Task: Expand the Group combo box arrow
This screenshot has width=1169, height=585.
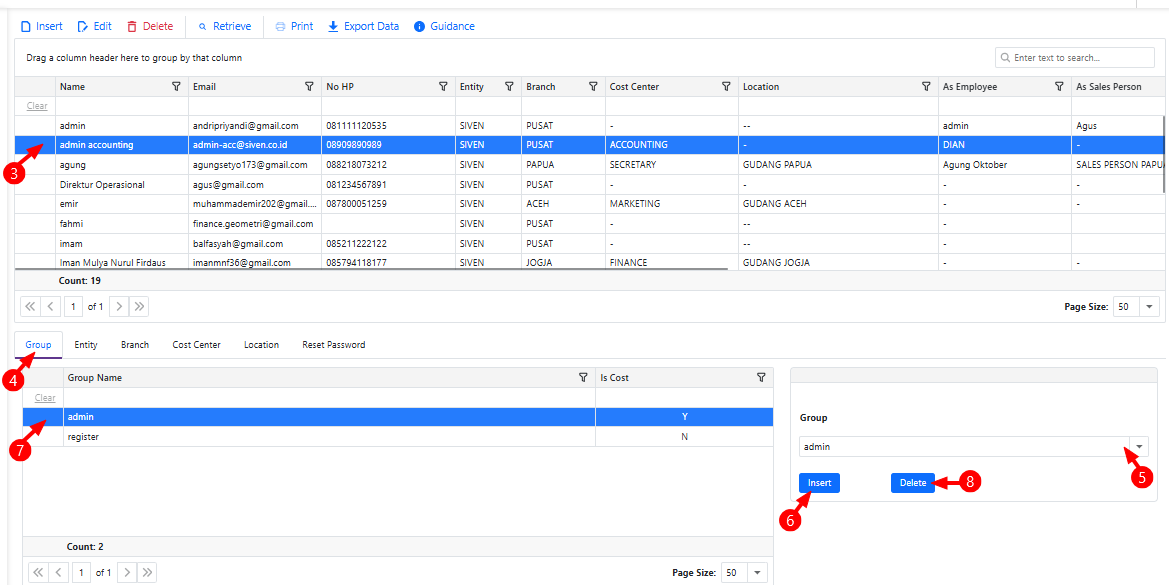Action: [x=1139, y=446]
